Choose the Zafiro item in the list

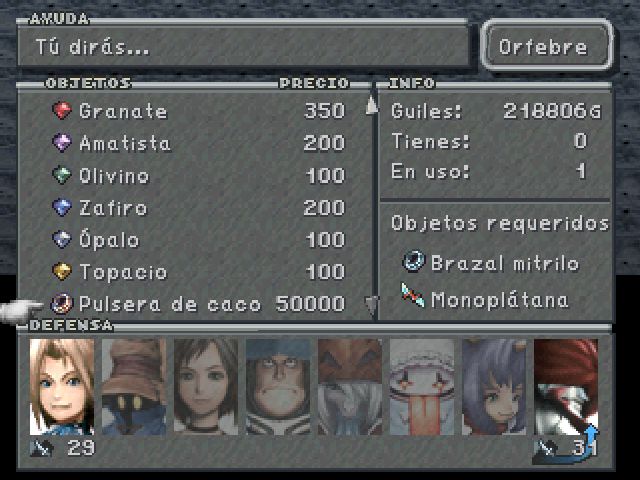[199, 207]
